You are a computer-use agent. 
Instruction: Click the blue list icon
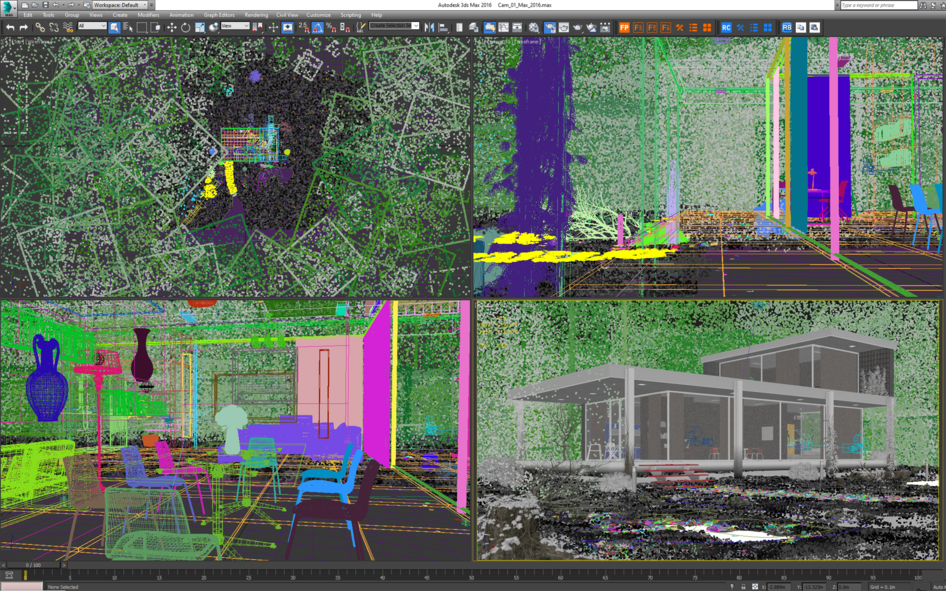[754, 27]
